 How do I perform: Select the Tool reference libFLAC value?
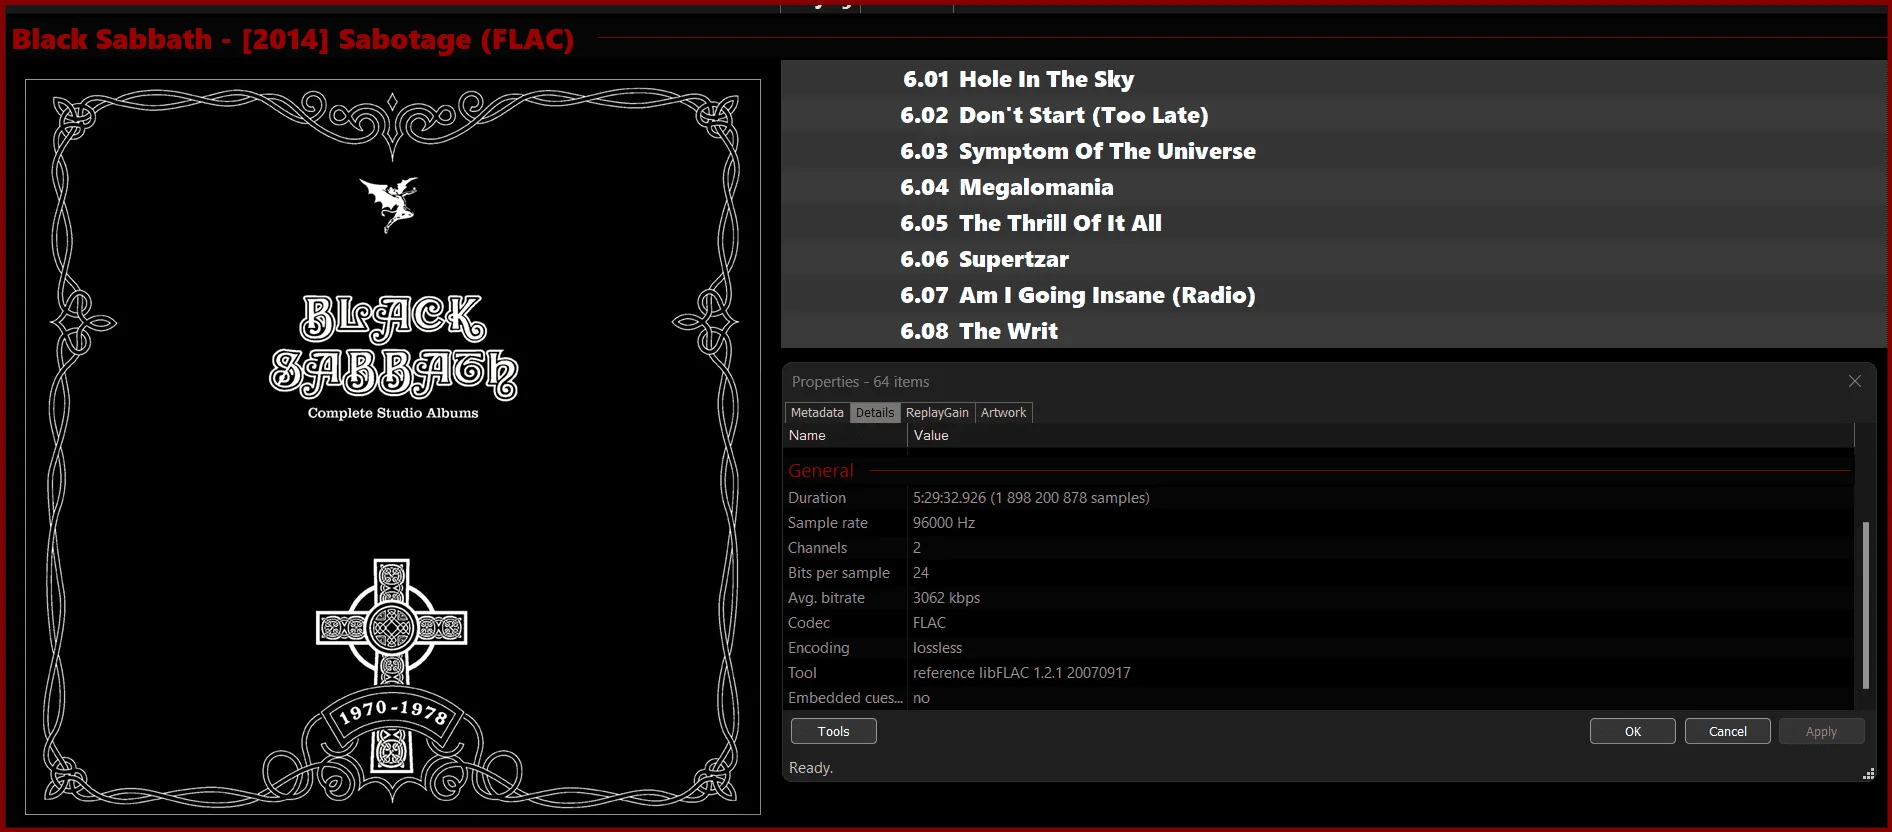(1022, 672)
